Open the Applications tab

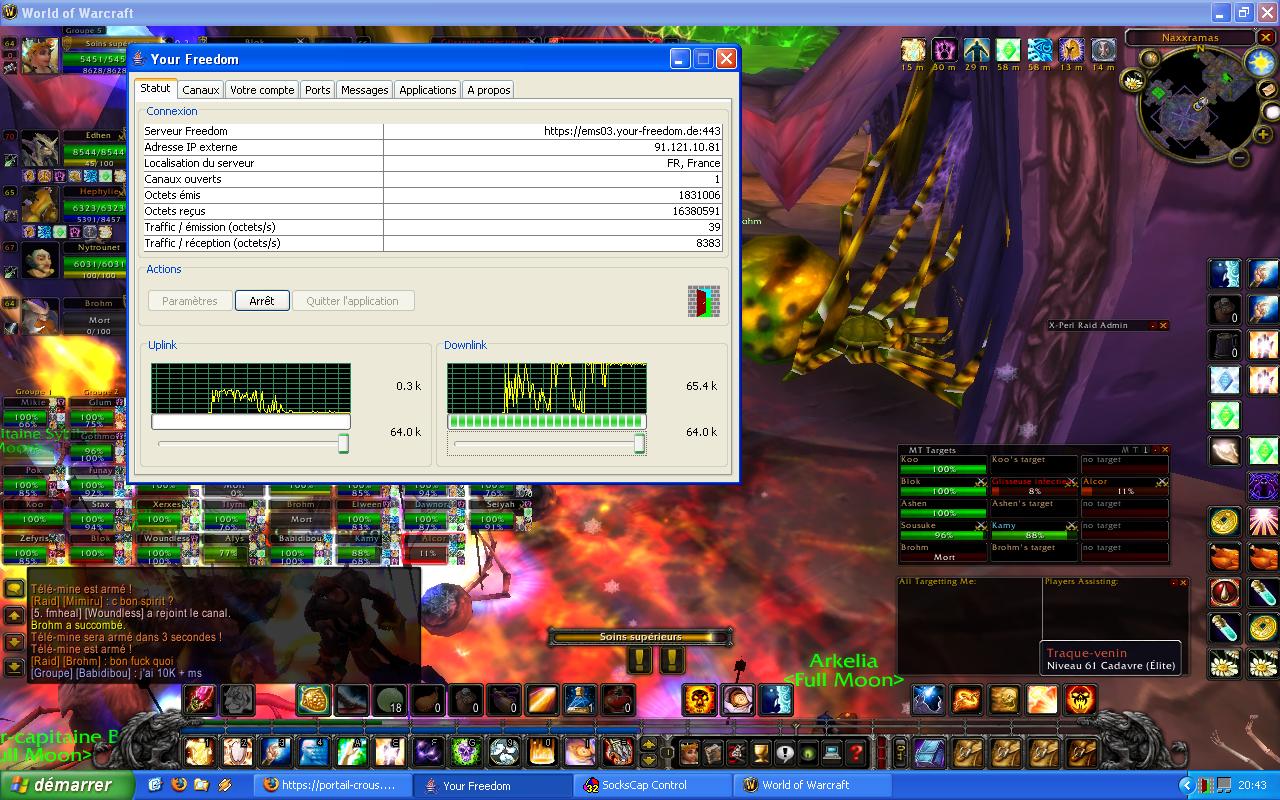[427, 90]
